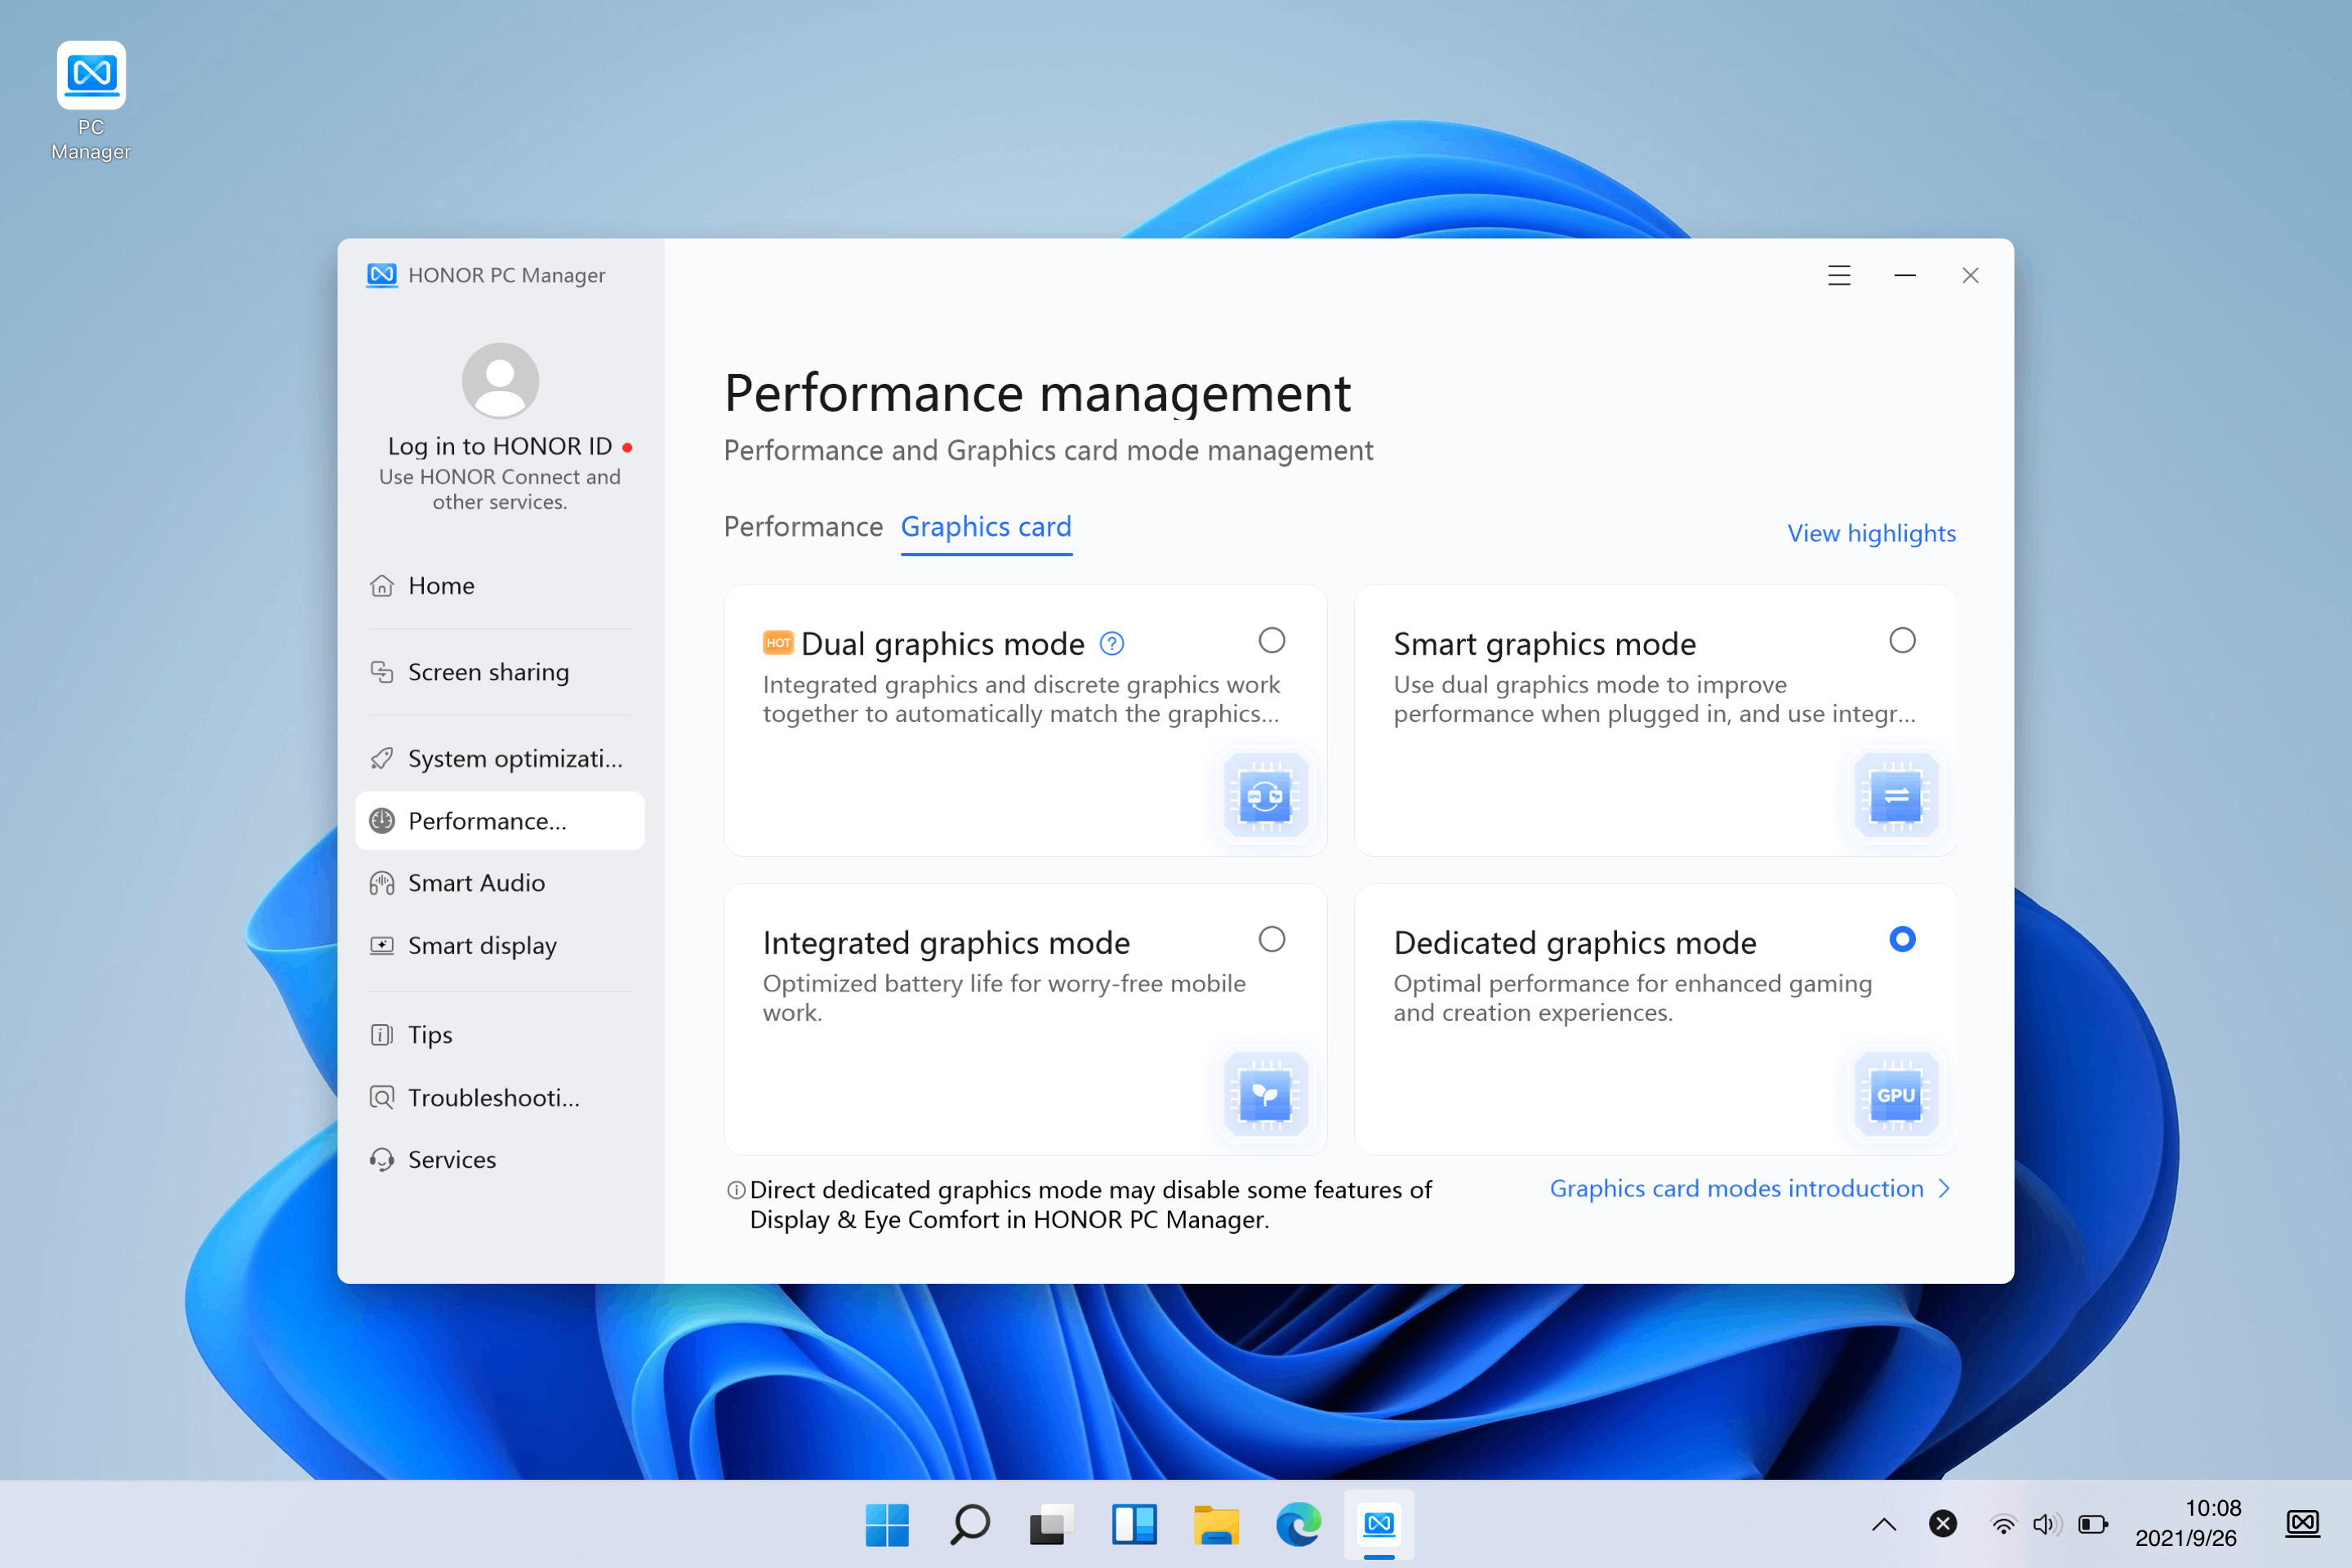Screen dimensions: 2352x1568
Task: Click the Dual graphics mode help question mark
Action: tap(1112, 644)
